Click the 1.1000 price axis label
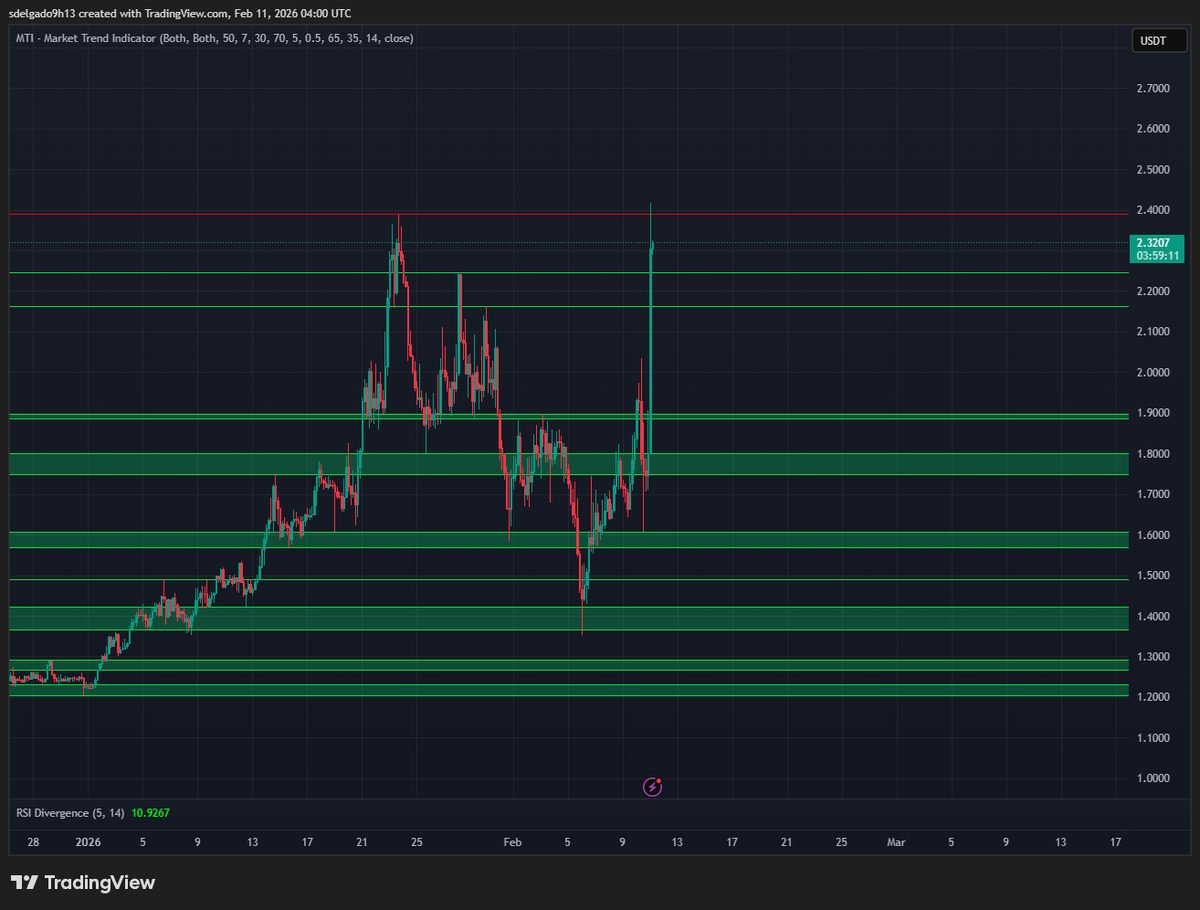This screenshot has width=1200, height=910. 1153,738
